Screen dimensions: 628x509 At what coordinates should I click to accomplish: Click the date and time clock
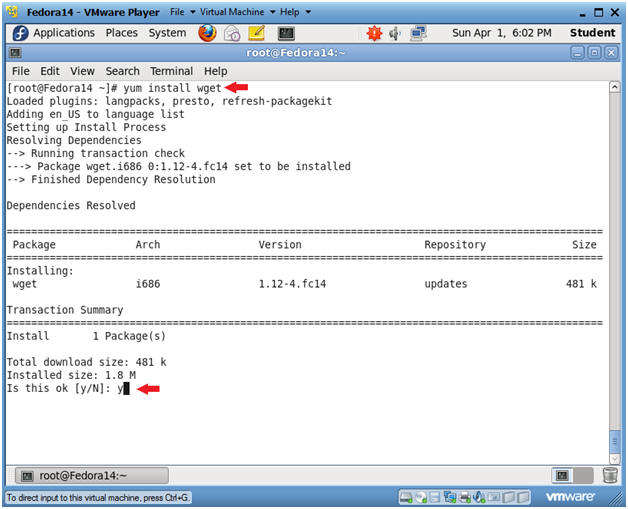(x=501, y=33)
